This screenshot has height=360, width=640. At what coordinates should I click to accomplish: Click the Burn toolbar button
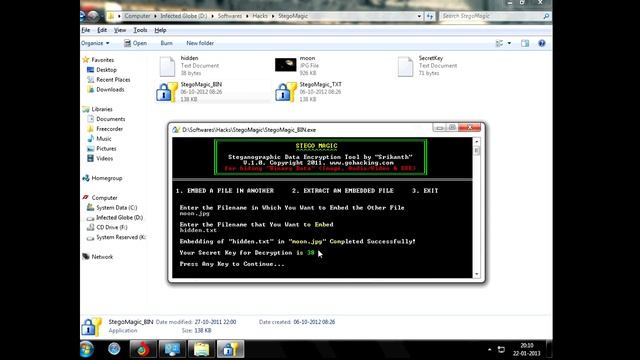167,43
